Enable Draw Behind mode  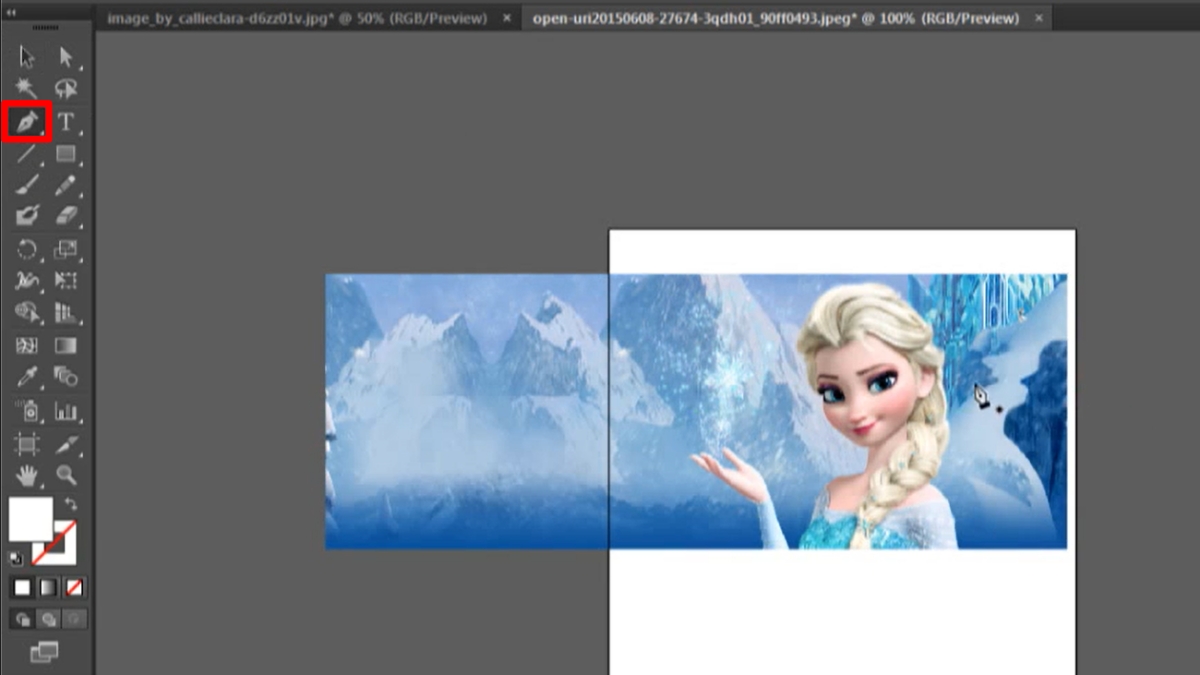point(46,619)
